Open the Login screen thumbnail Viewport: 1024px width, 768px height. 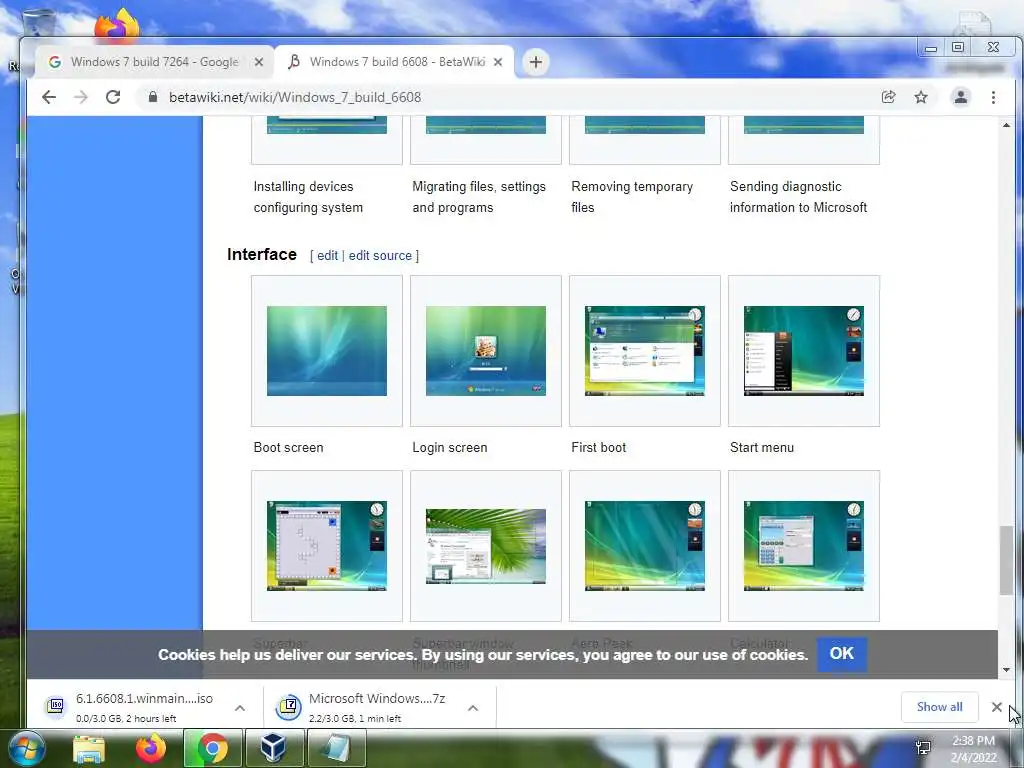point(485,351)
